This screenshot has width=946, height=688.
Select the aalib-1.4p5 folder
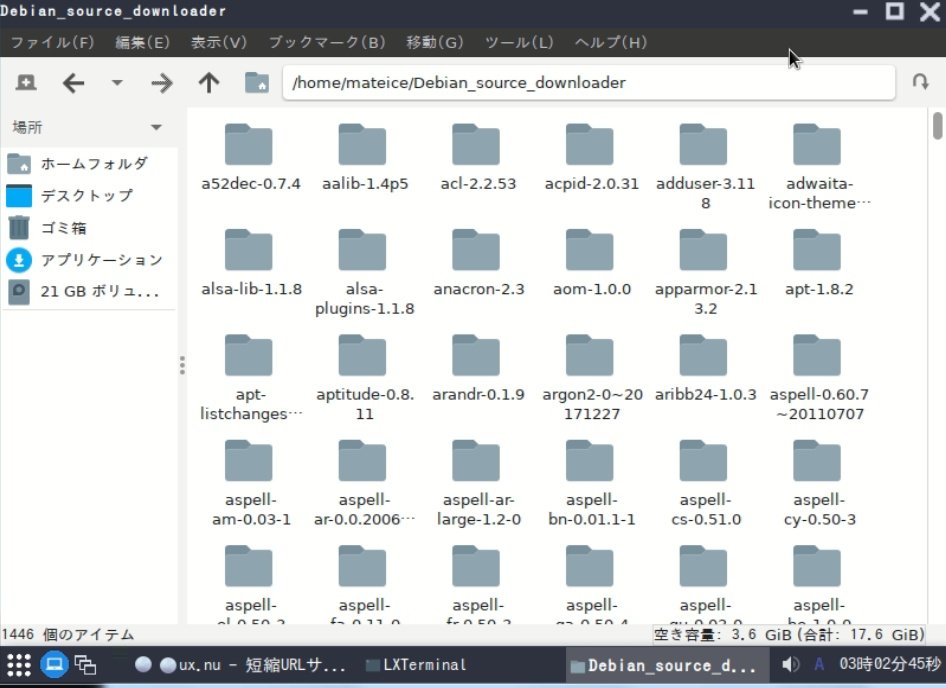(x=364, y=158)
